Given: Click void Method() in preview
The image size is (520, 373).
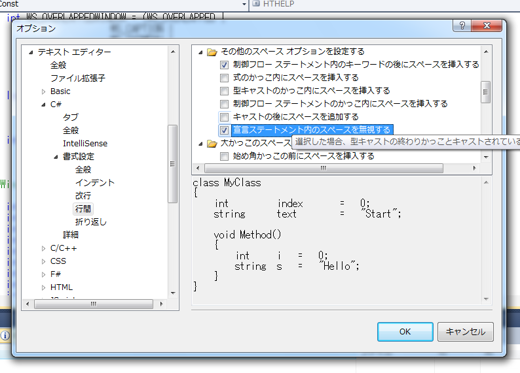Looking at the screenshot, I should [247, 235].
